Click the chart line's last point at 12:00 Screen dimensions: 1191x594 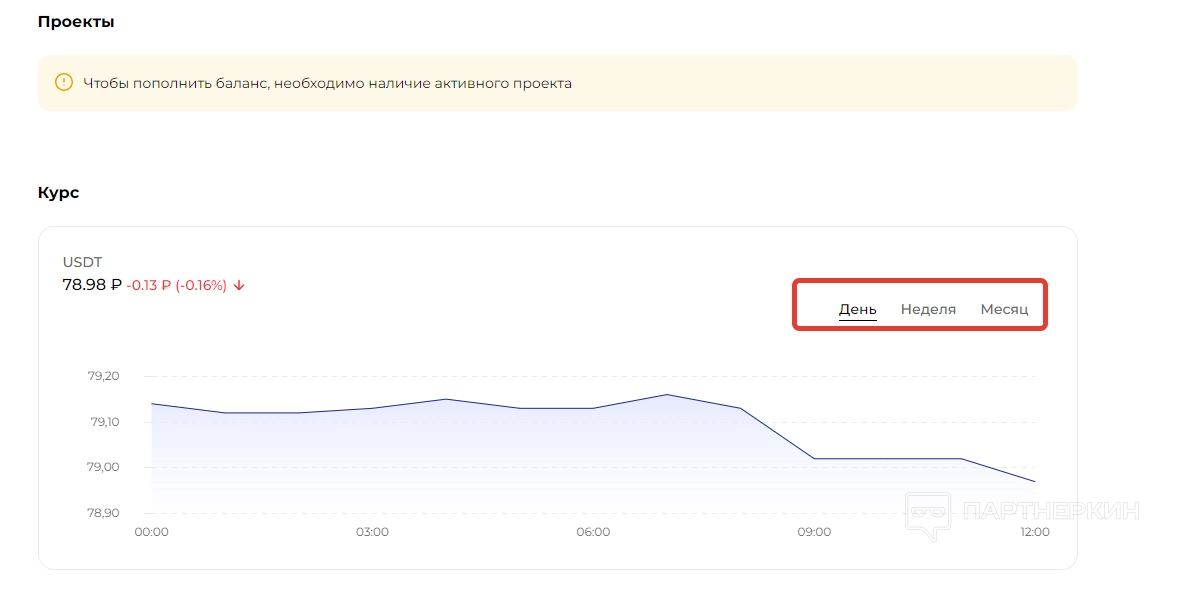pyautogui.click(x=1035, y=482)
